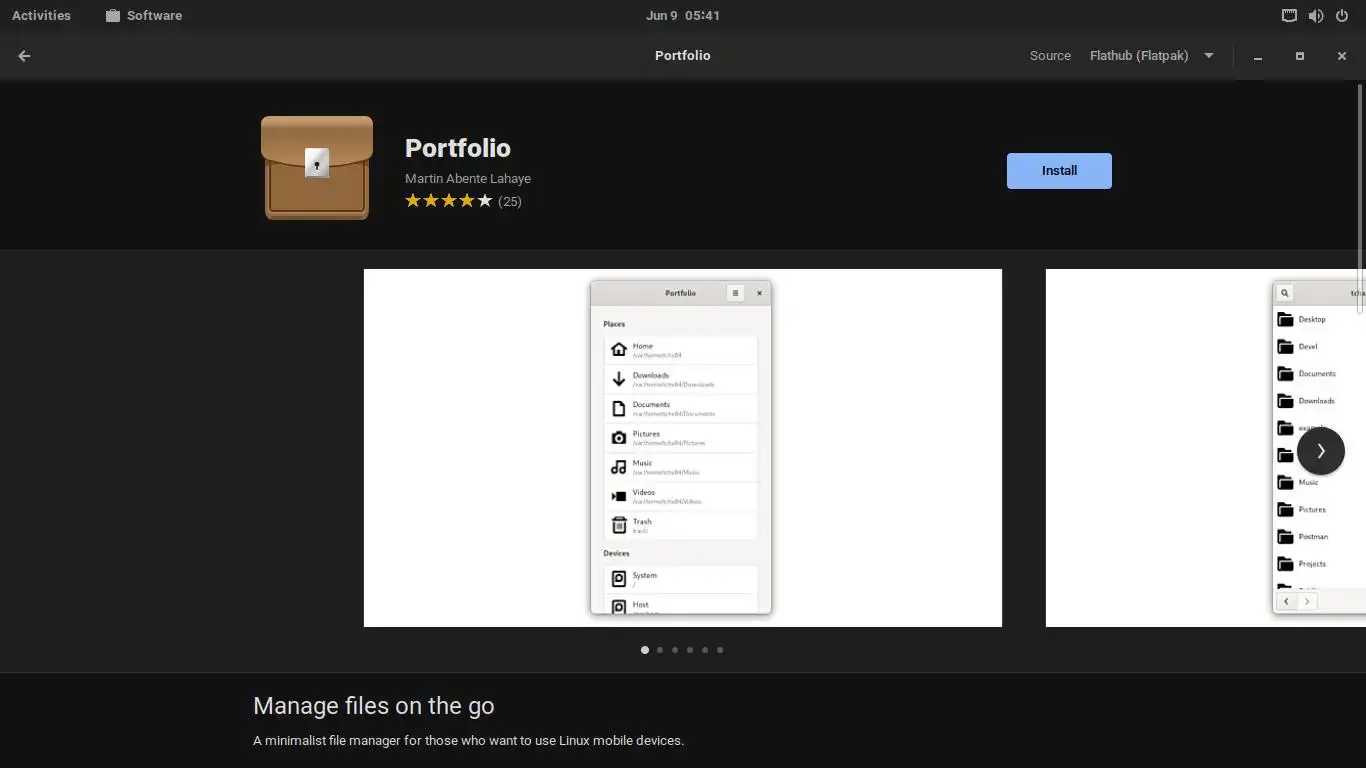Click the Portfolio title in the header bar
Screen dimensions: 1366x768
tap(683, 56)
